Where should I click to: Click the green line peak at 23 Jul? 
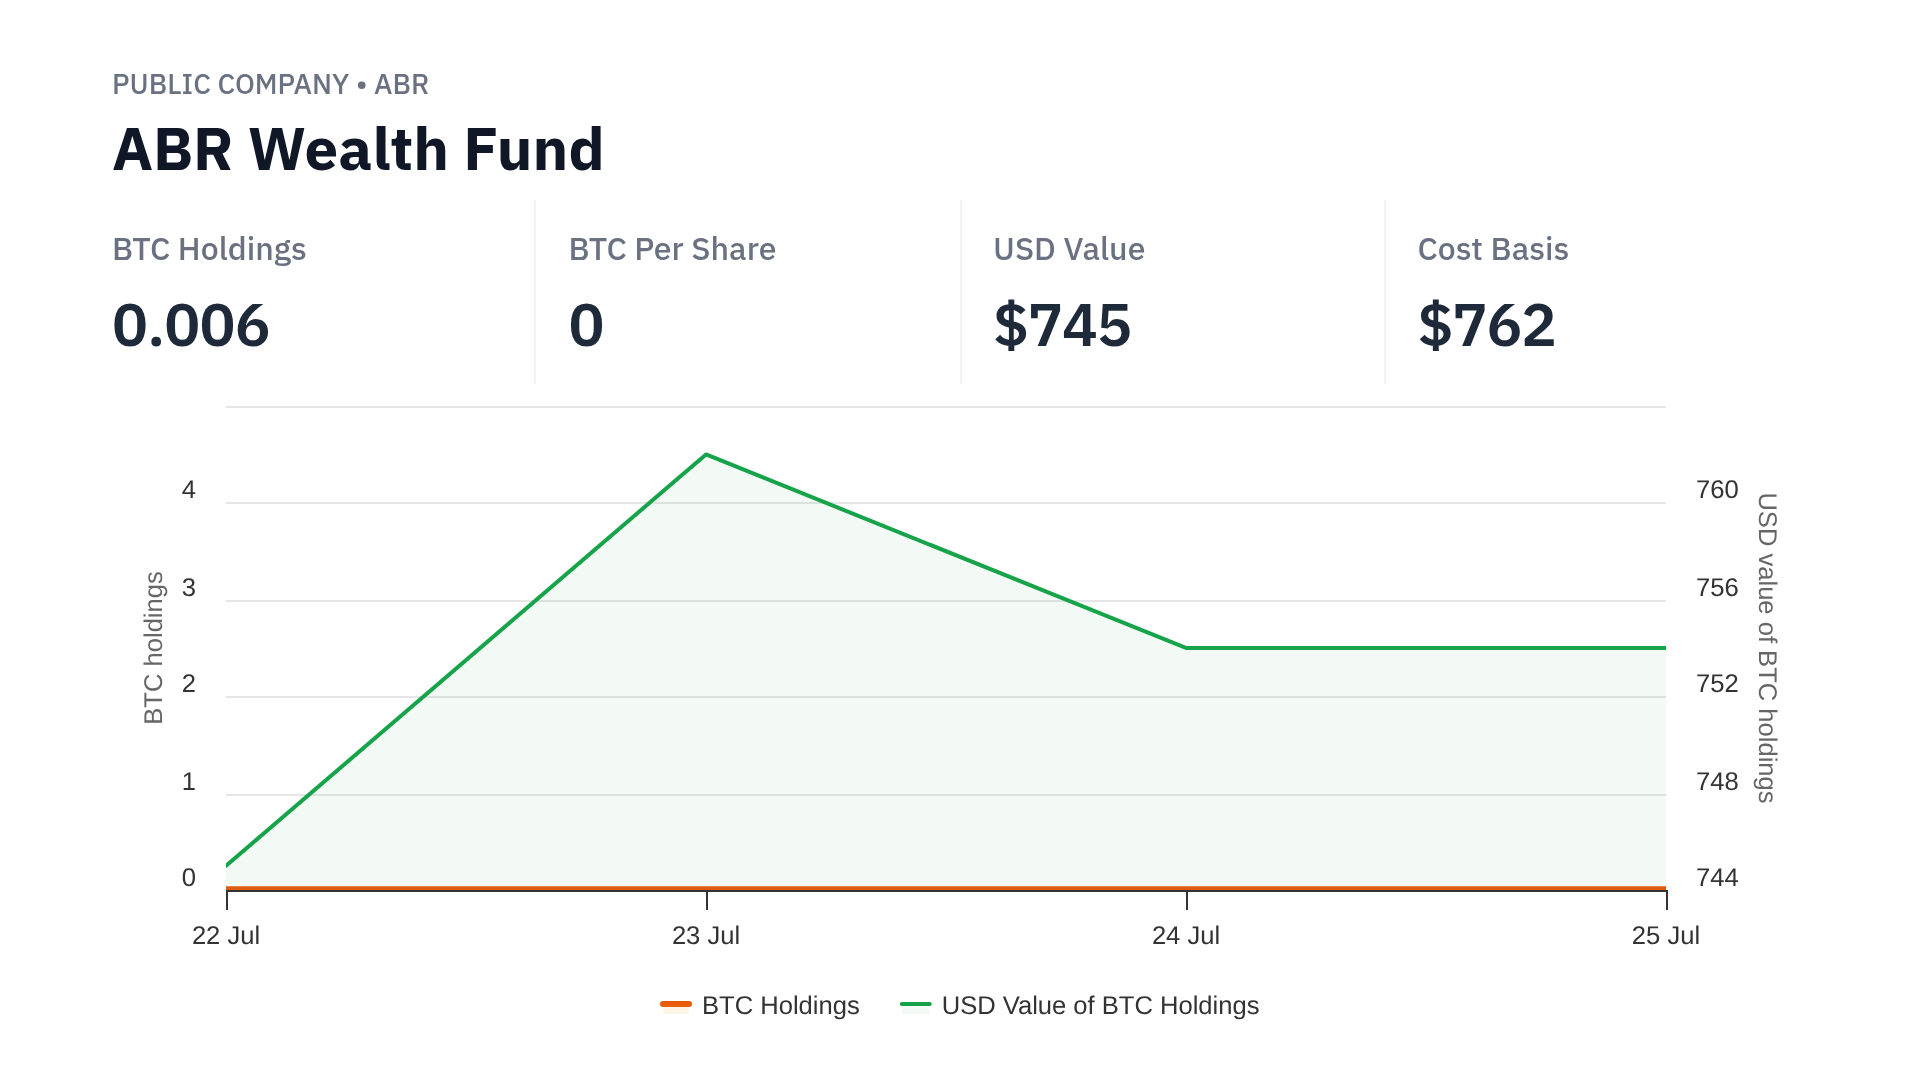[707, 455]
